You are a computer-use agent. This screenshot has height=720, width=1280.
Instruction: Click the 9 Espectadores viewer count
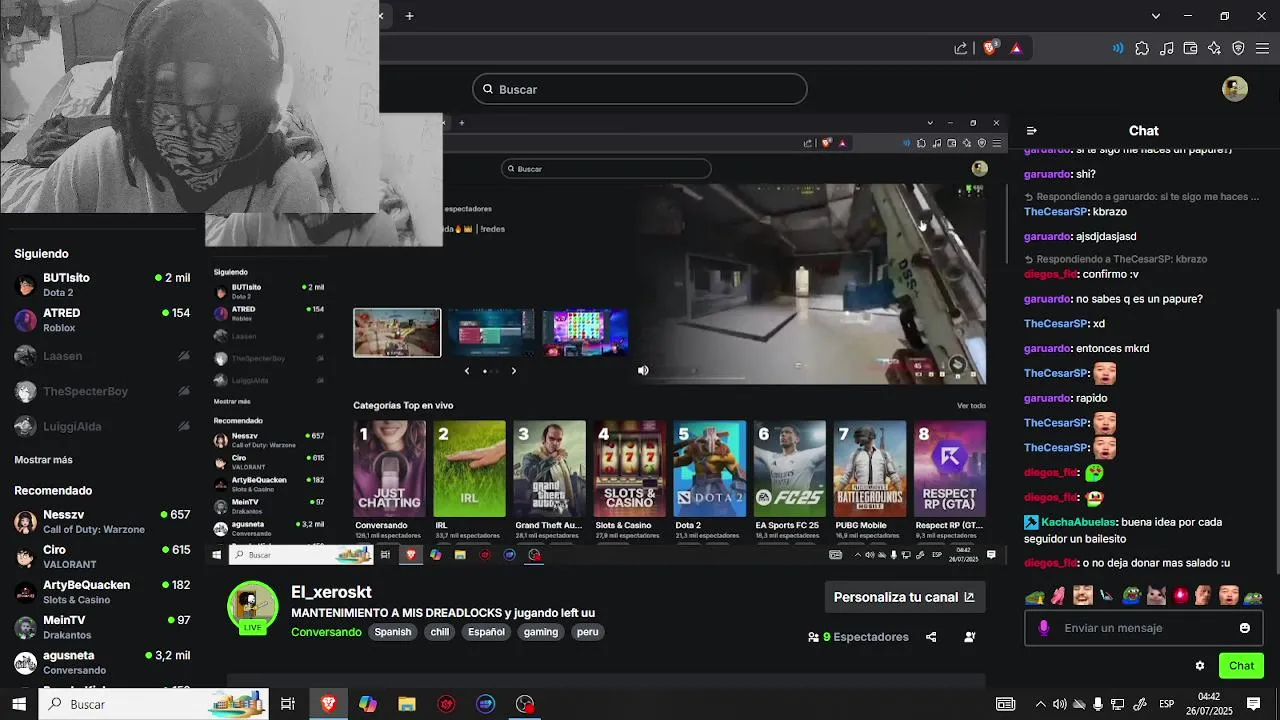858,637
